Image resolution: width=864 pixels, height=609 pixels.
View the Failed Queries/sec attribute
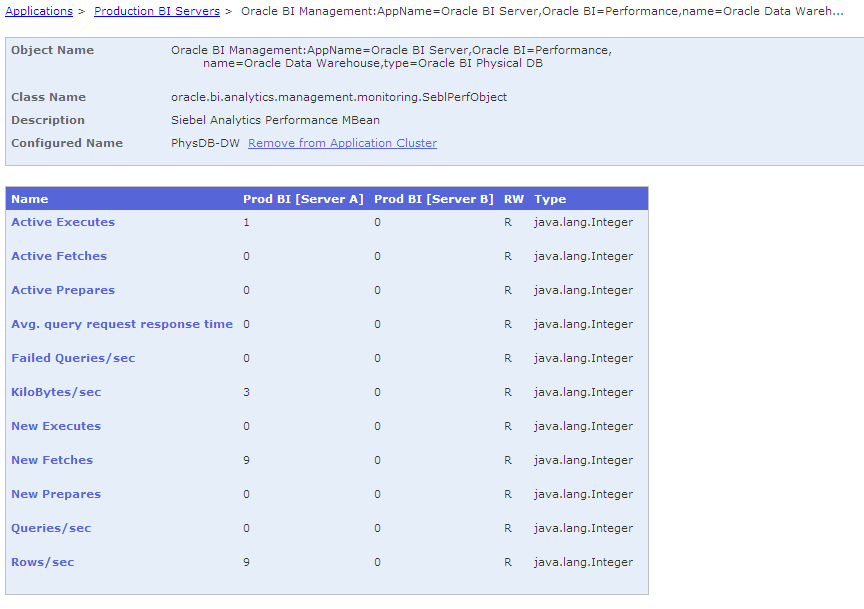click(x=73, y=358)
